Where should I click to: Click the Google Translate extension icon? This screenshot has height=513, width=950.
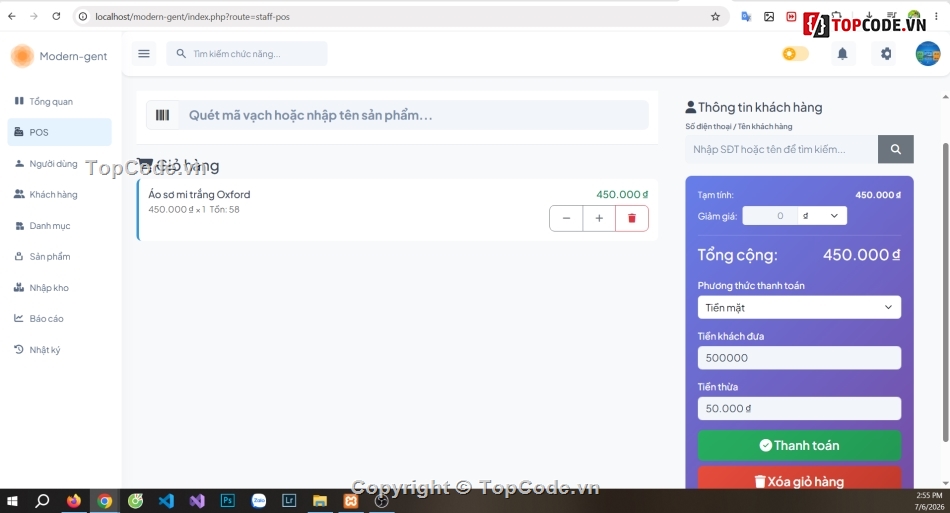pos(746,16)
